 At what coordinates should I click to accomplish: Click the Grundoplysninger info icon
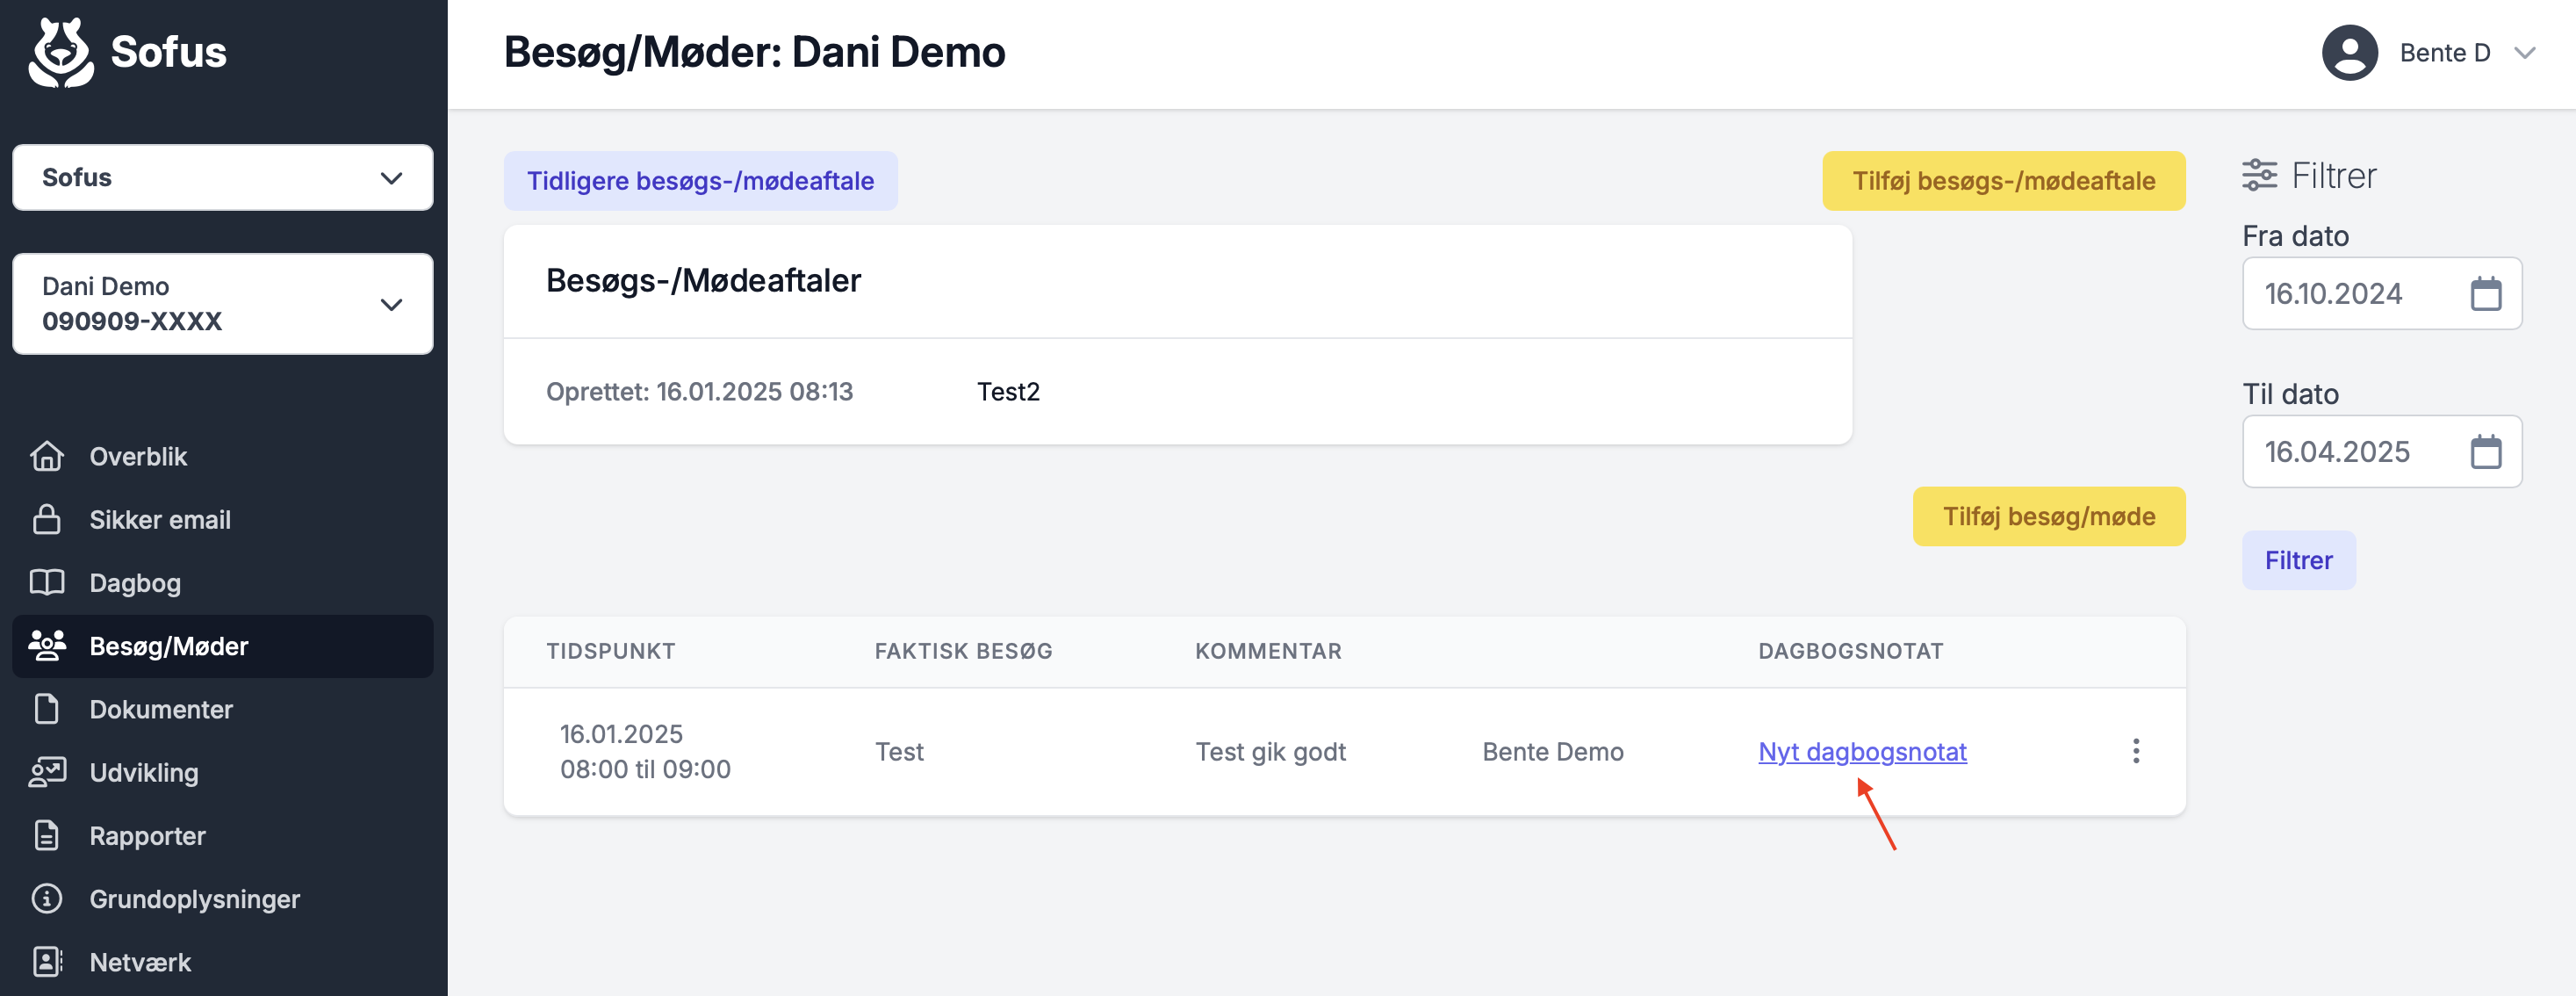[x=47, y=898]
